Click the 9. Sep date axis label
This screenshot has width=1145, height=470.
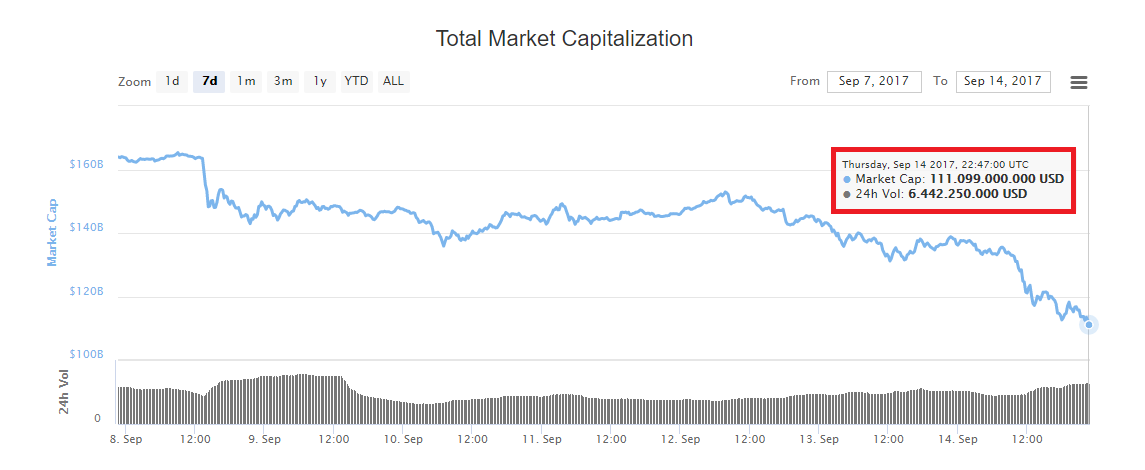263,439
